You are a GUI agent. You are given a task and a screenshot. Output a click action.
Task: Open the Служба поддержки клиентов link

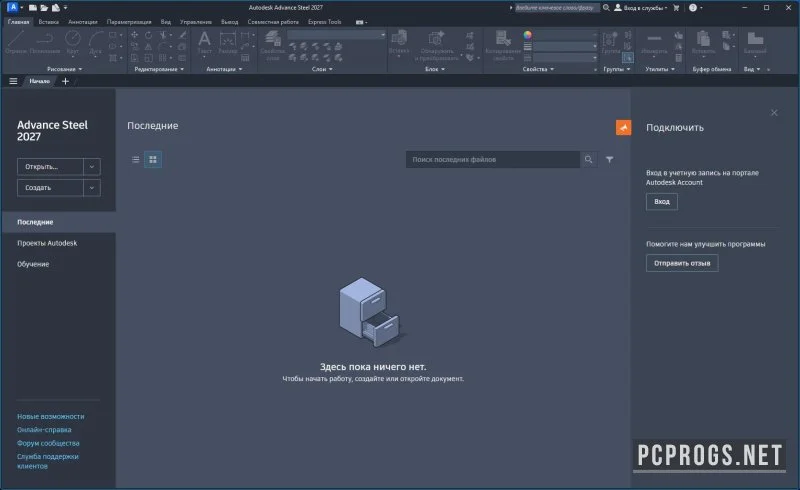click(x=47, y=461)
